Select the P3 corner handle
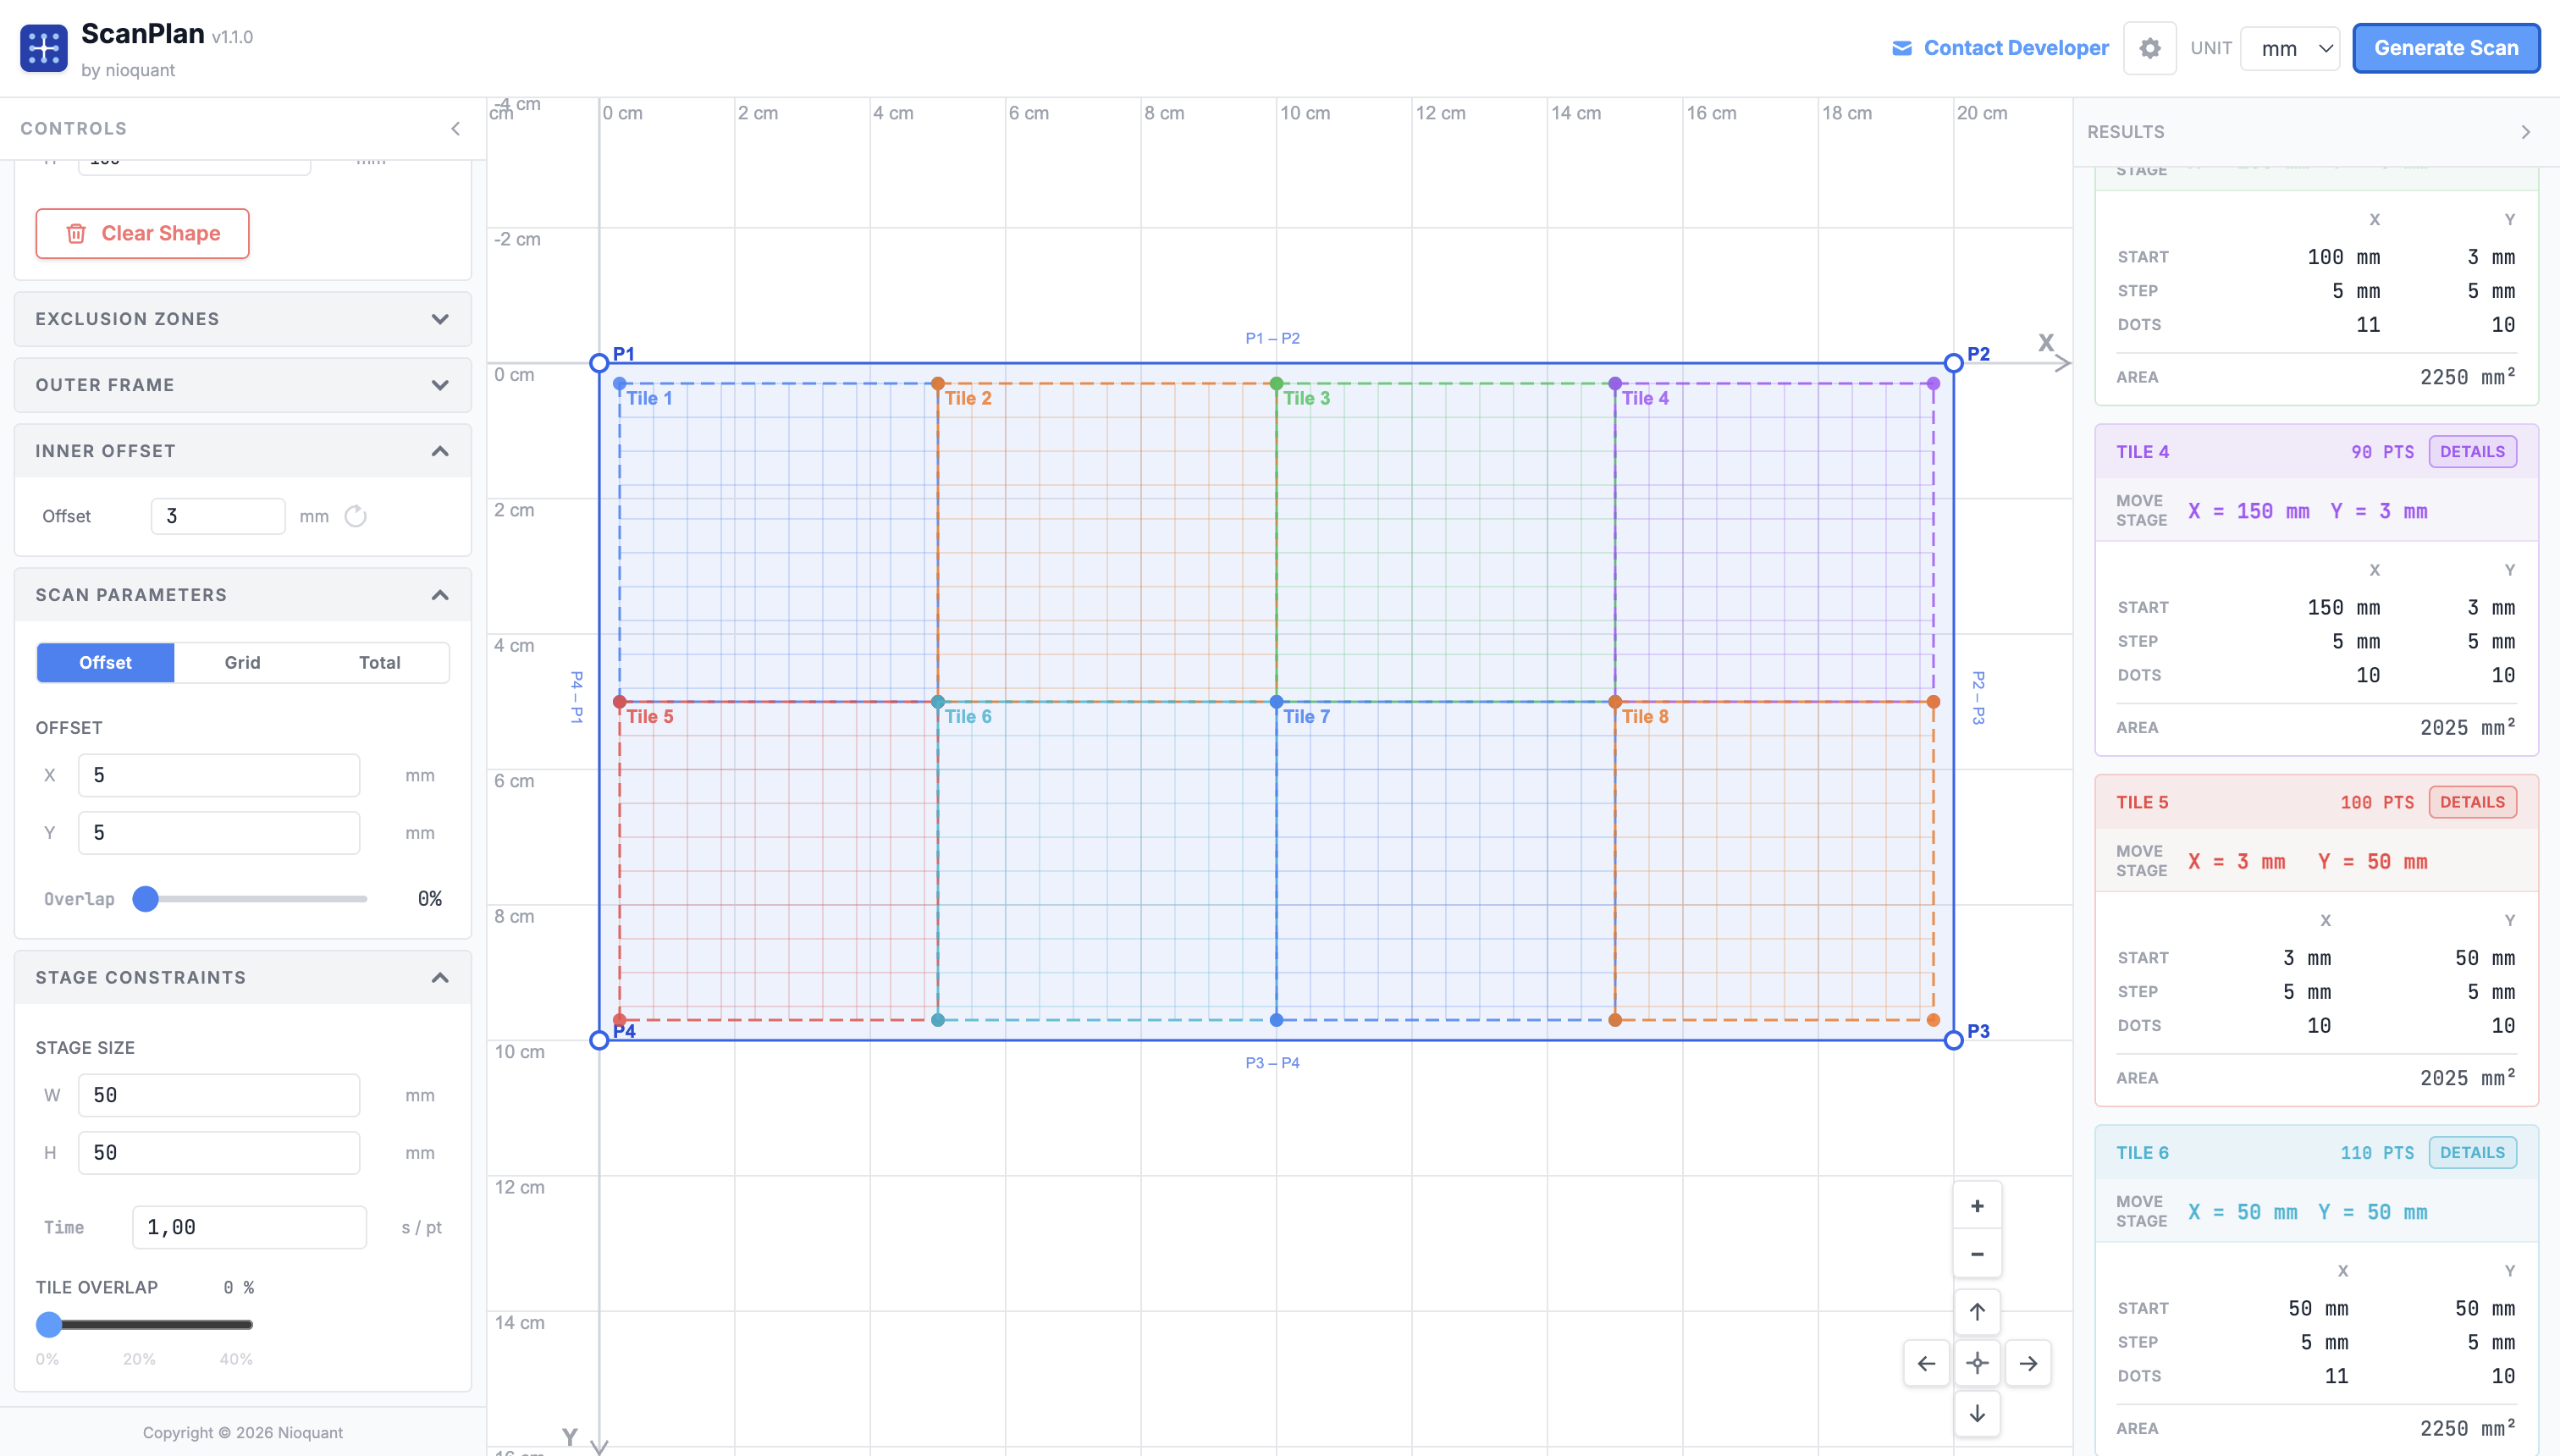This screenshot has width=2560, height=1456. click(1953, 1040)
